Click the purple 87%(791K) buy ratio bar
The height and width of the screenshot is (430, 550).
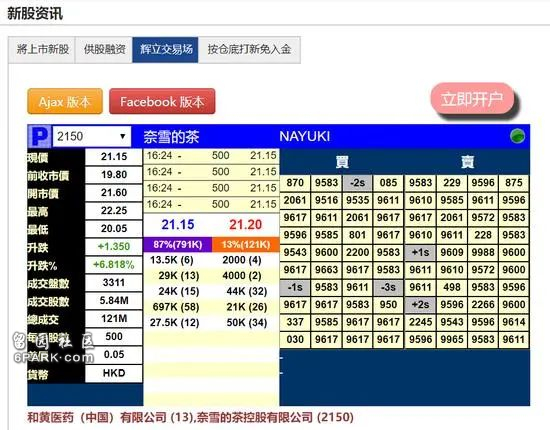pos(177,244)
